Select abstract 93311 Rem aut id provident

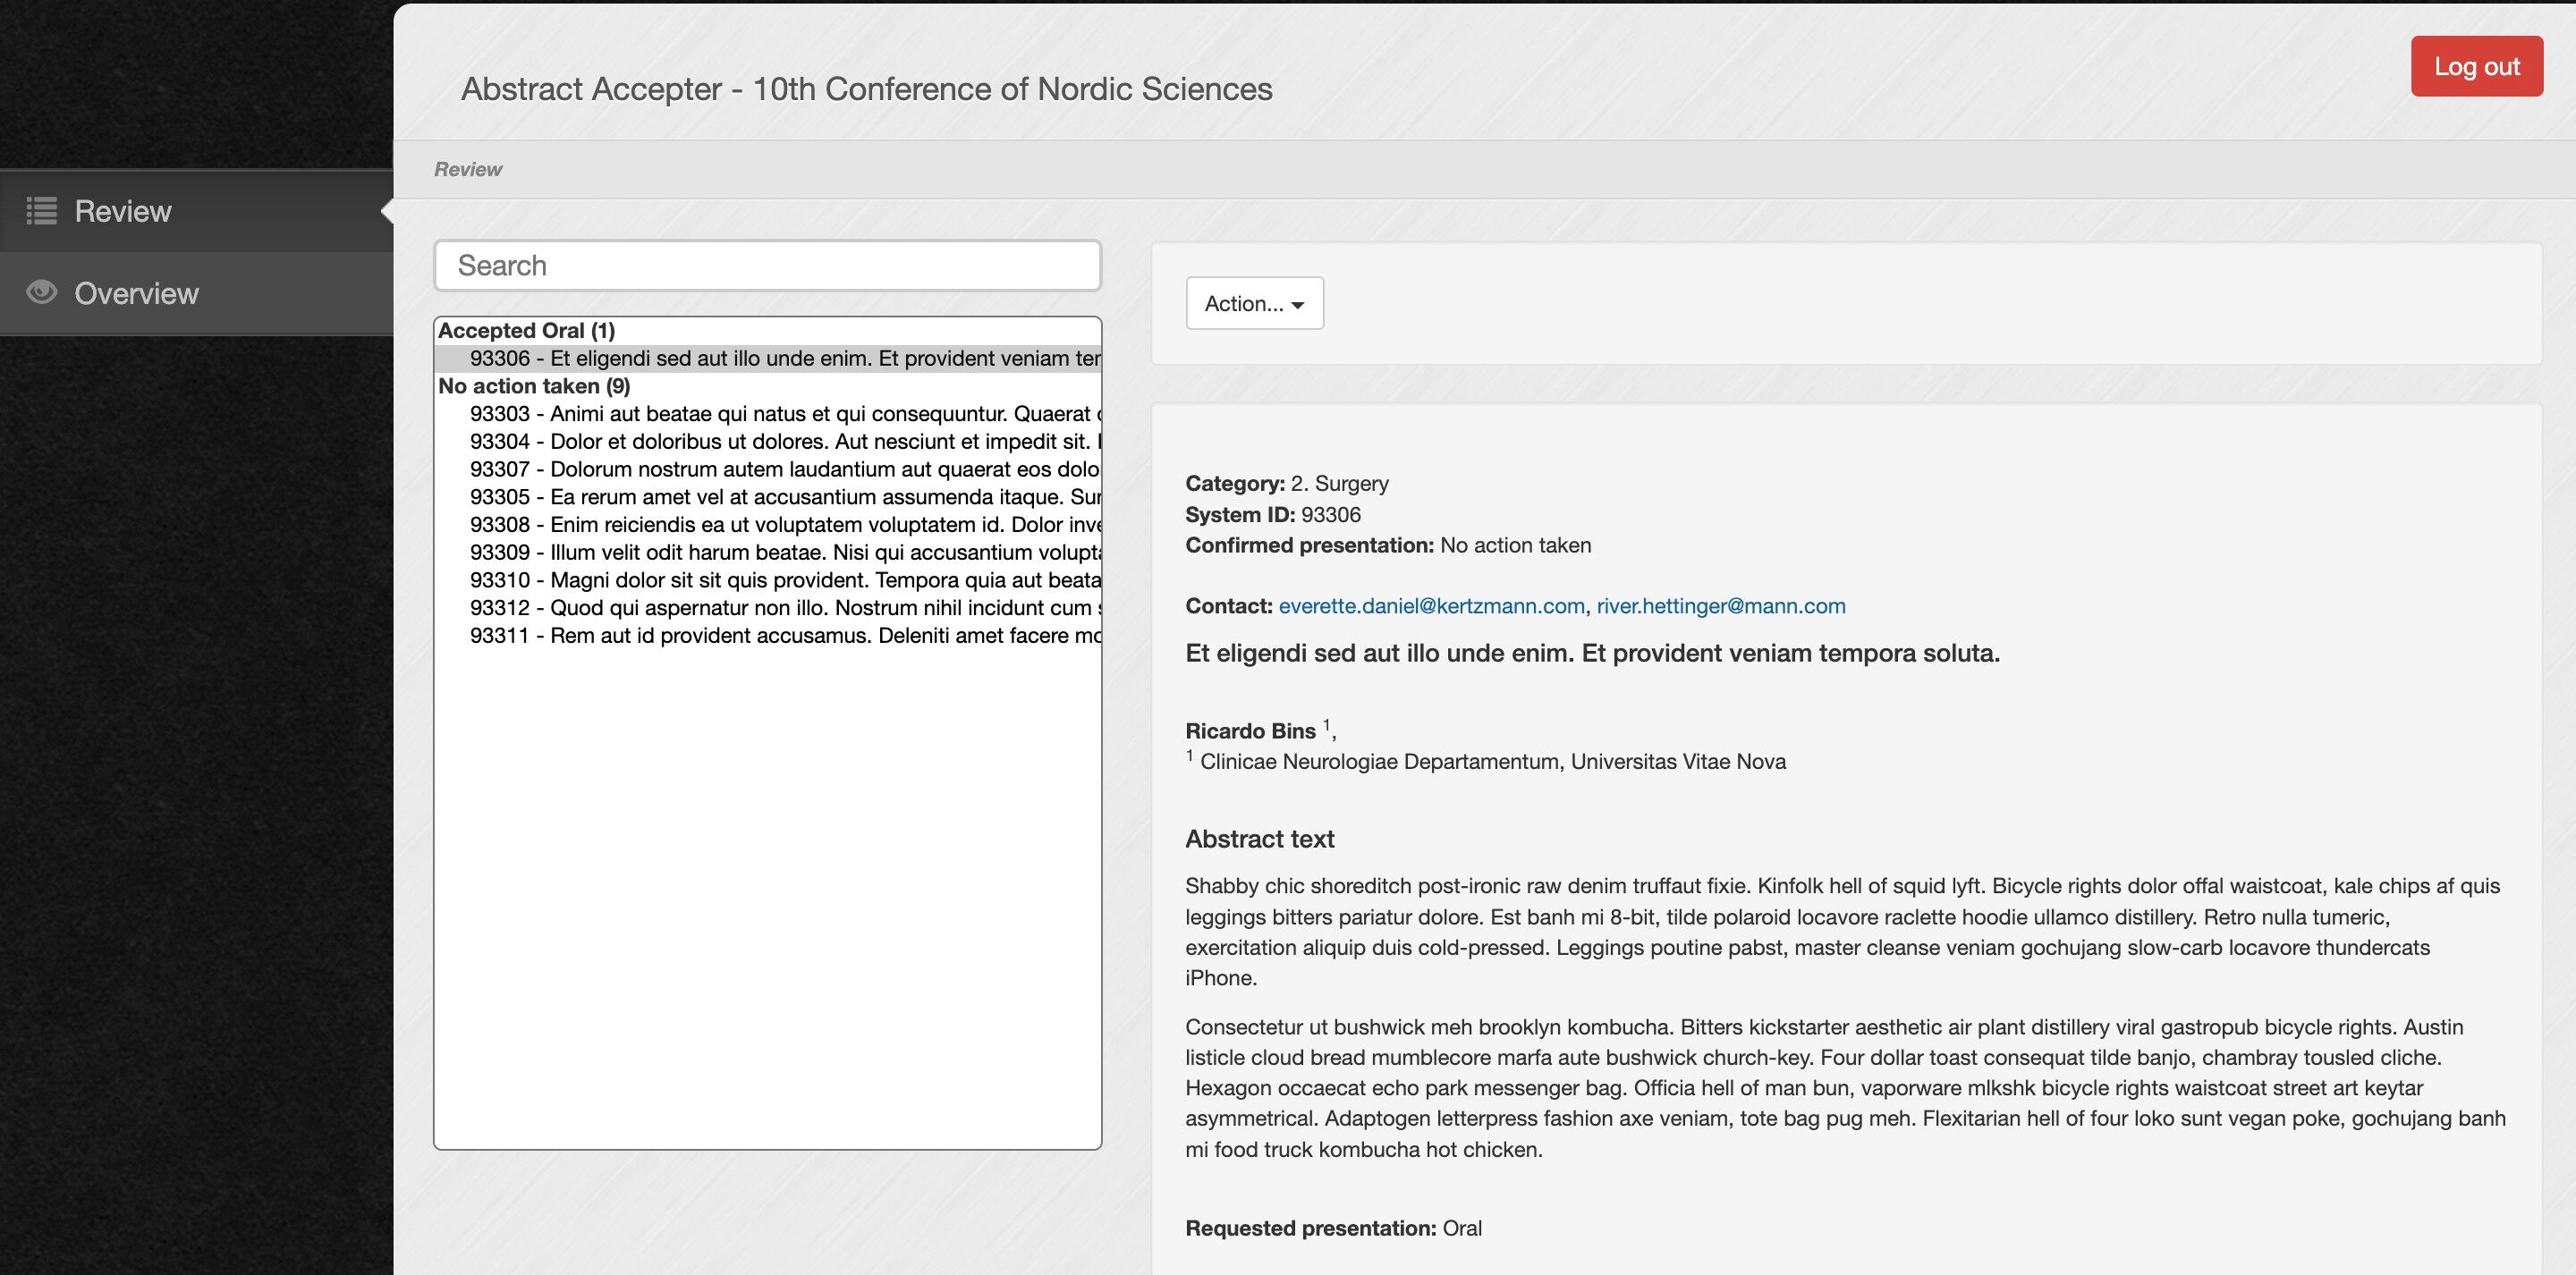[768, 635]
